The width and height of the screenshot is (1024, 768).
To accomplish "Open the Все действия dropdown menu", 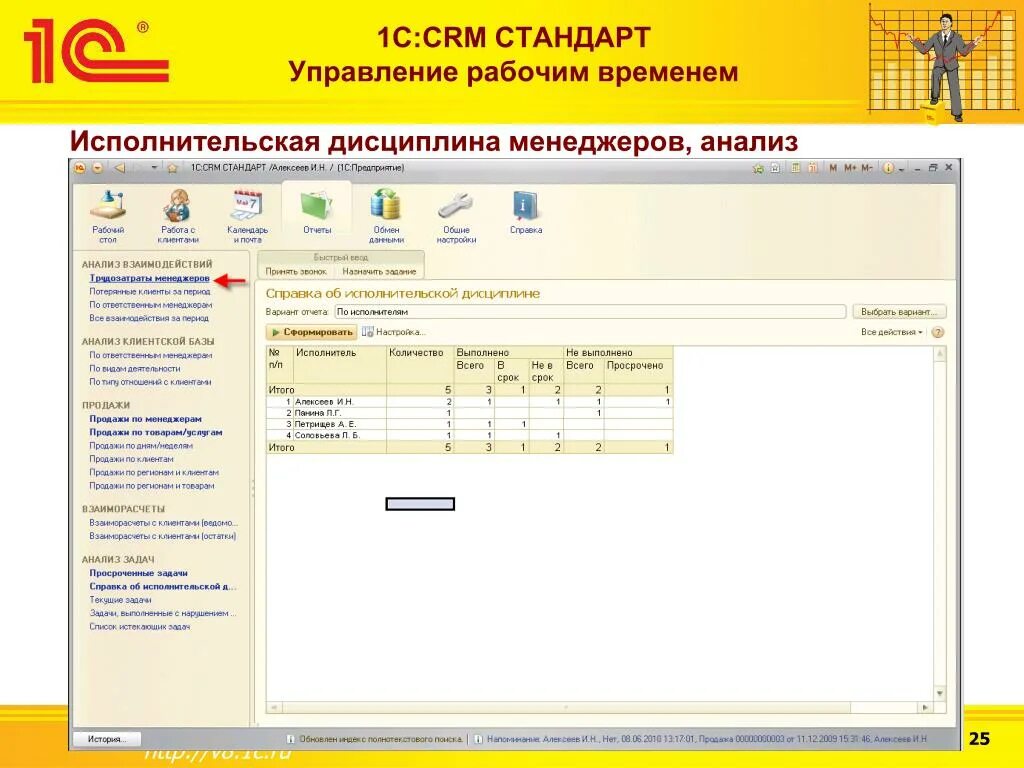I will pos(891,332).
